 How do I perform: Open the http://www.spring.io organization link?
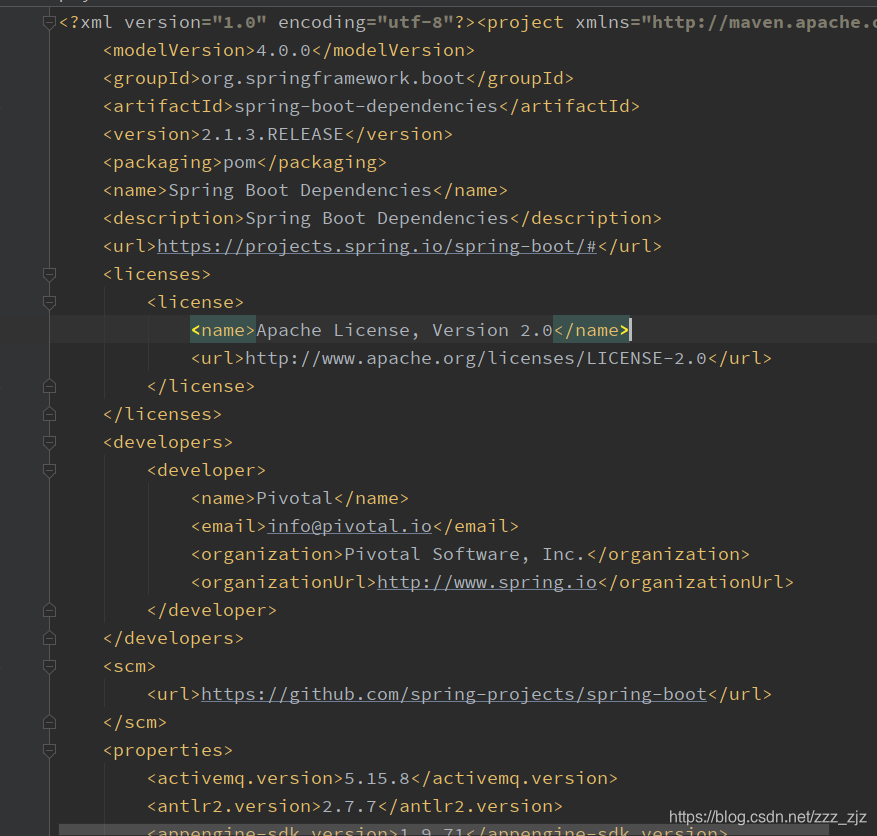tap(487, 582)
